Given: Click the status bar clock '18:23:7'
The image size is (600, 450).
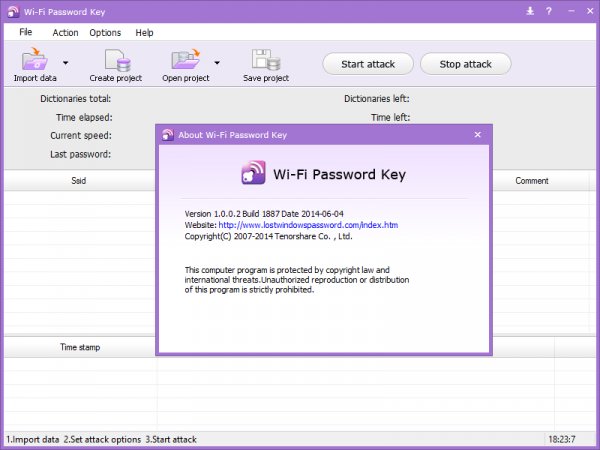Looking at the screenshot, I should point(562,439).
